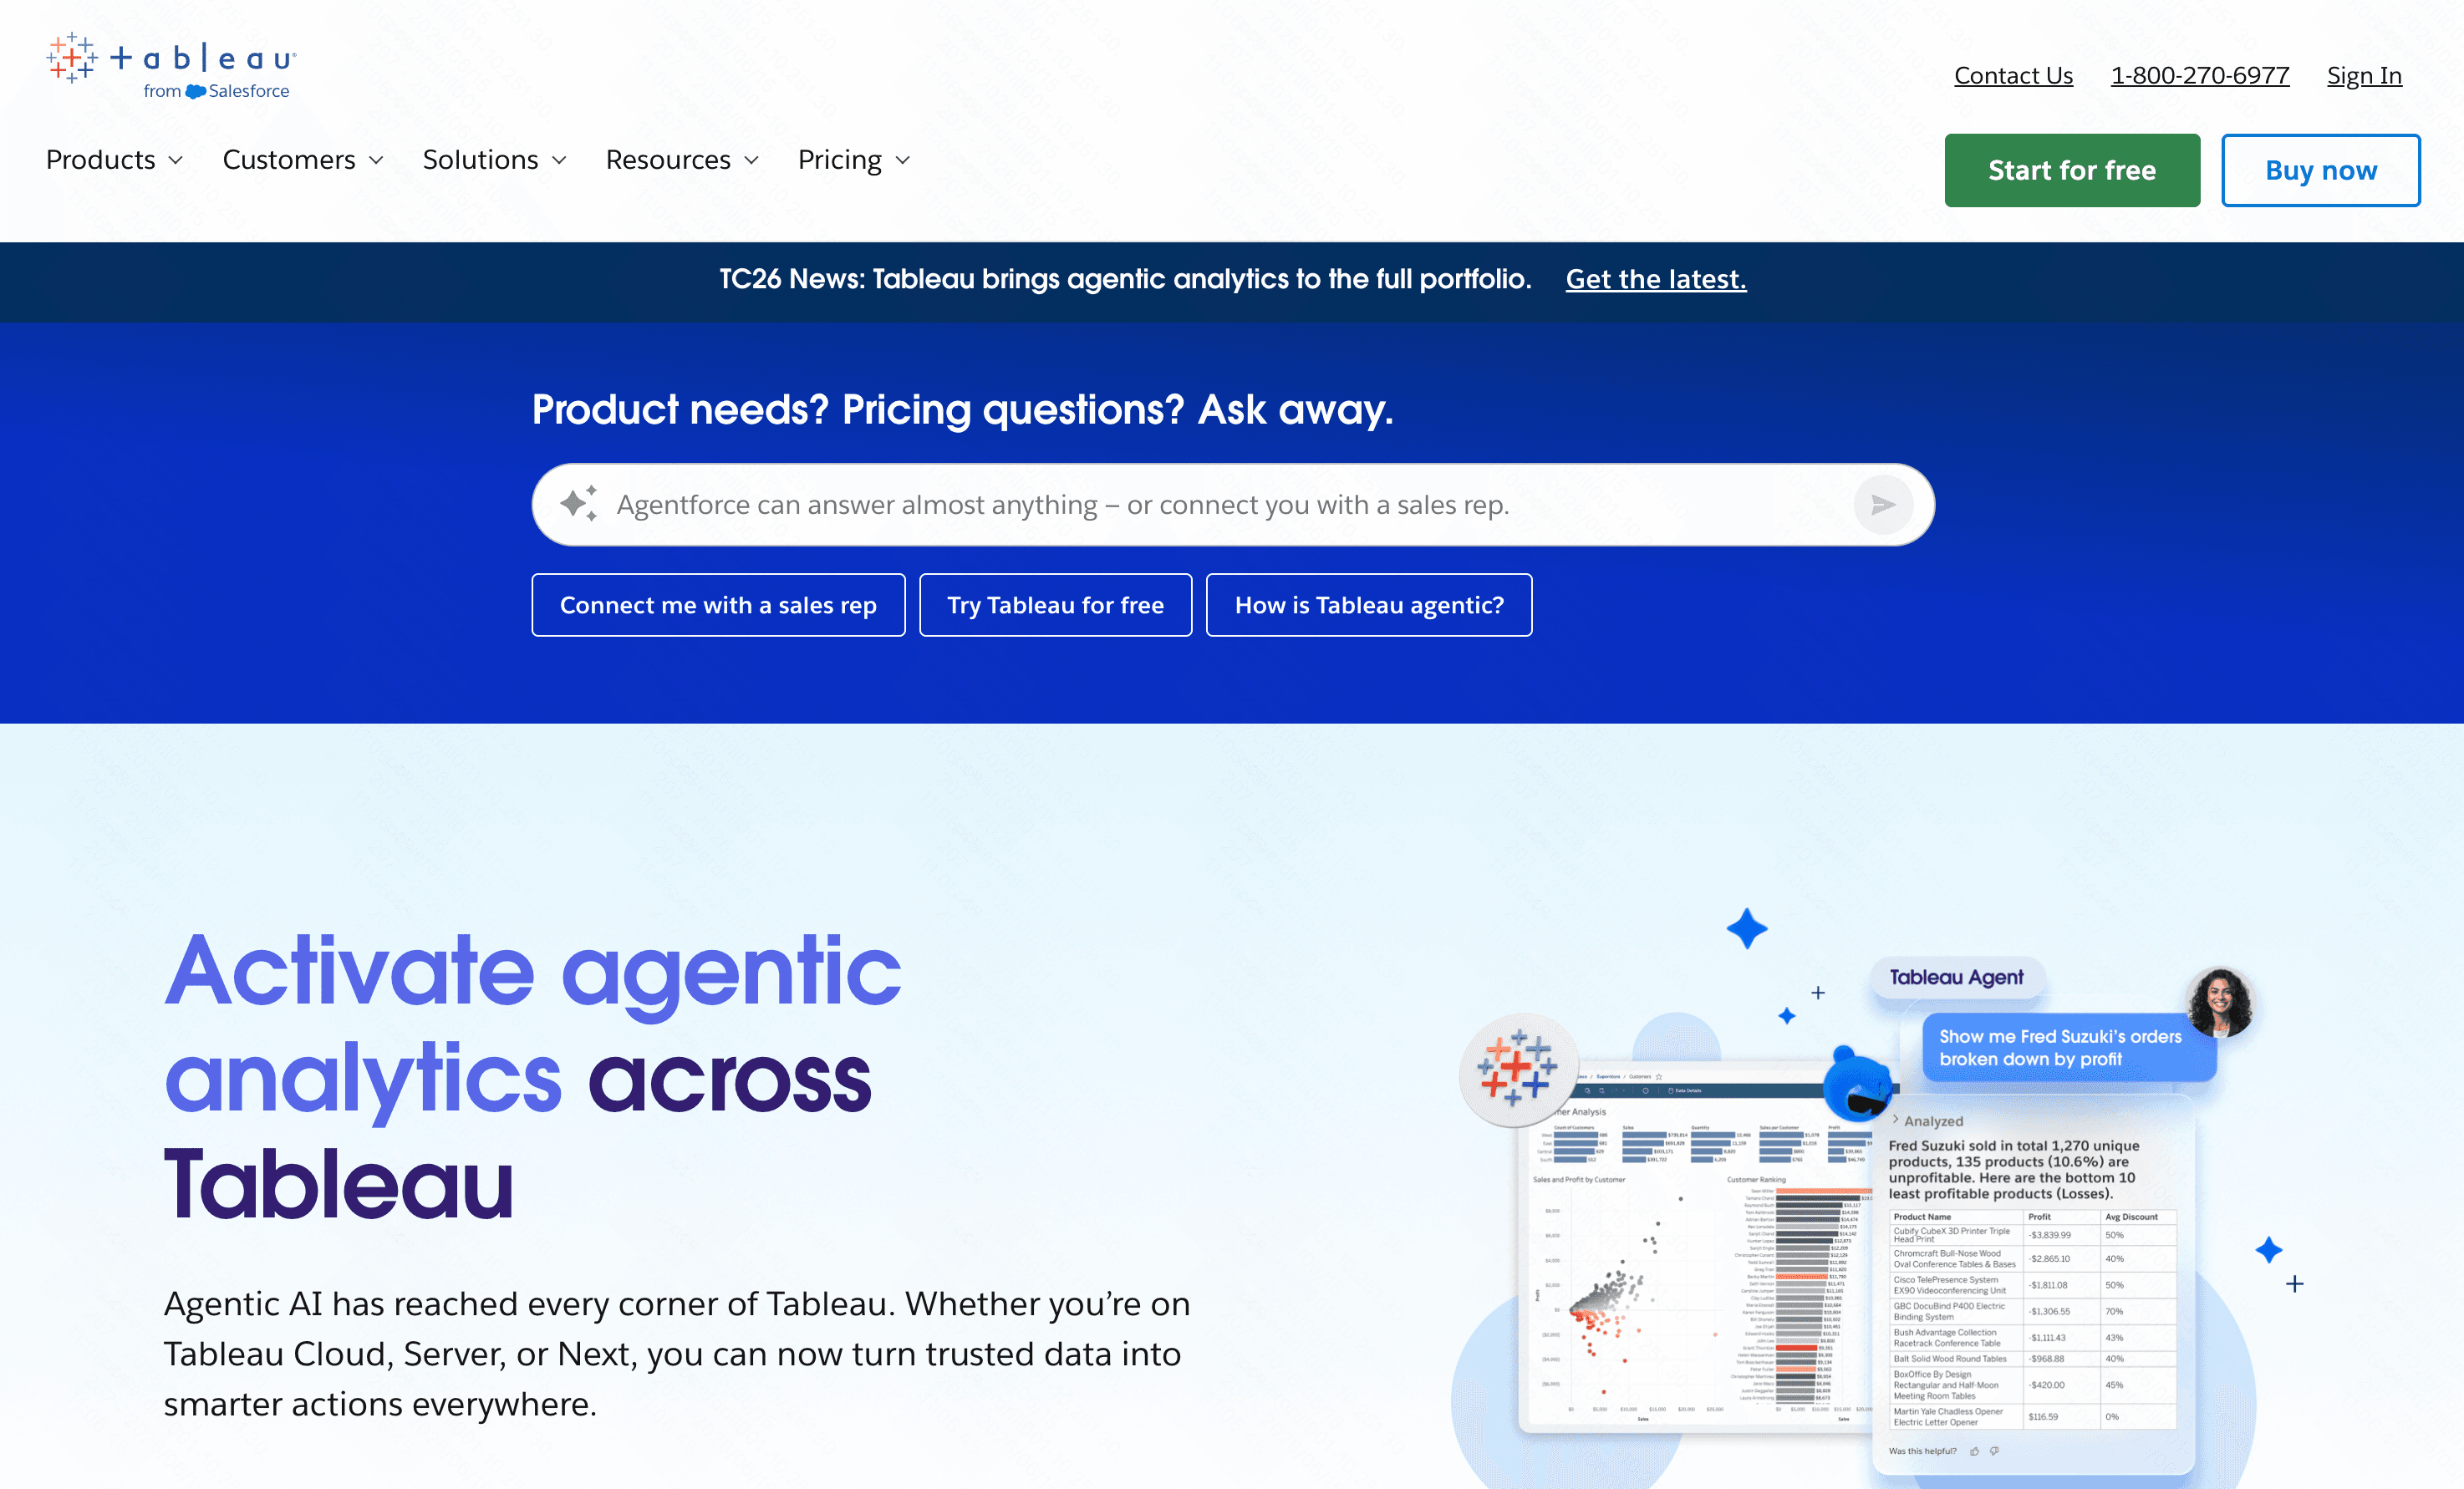Go to Sign In
Screen dimensions: 2464x1489
(2364, 76)
